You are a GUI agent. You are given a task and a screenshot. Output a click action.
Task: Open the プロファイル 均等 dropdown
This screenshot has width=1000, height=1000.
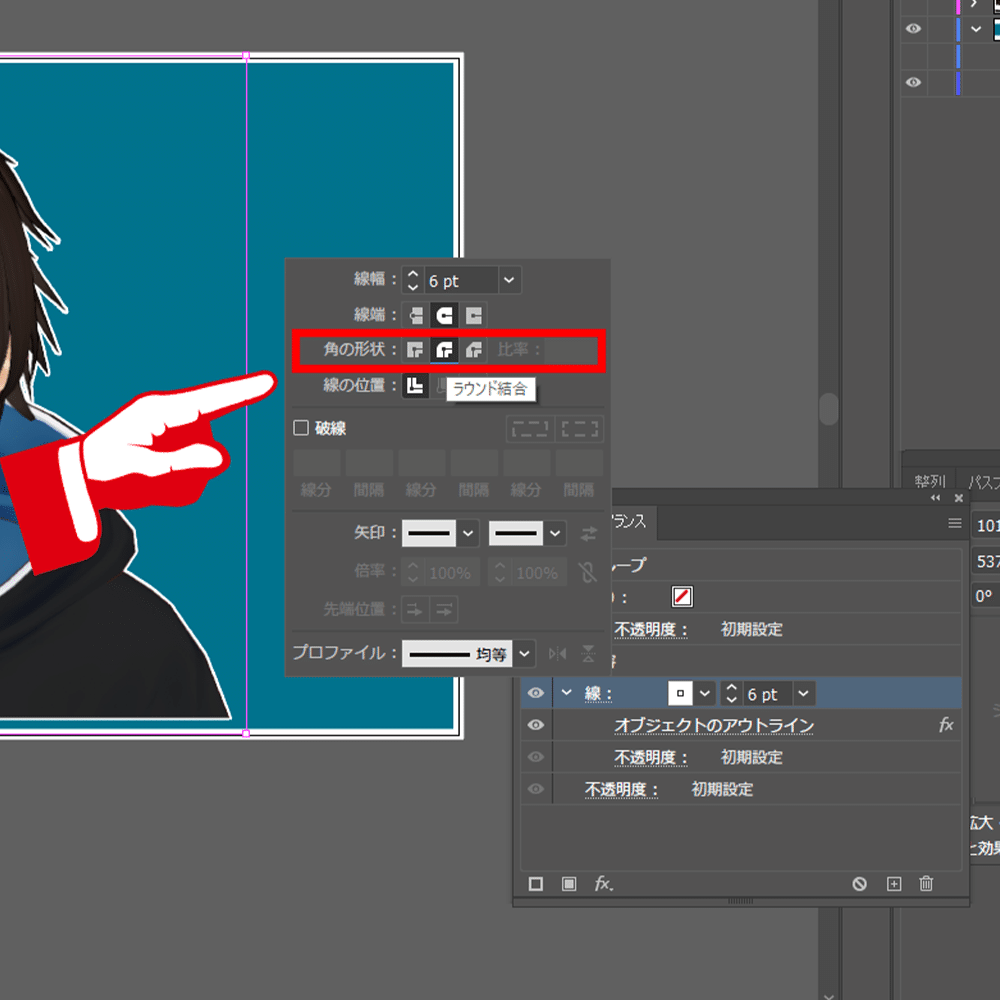(x=524, y=654)
